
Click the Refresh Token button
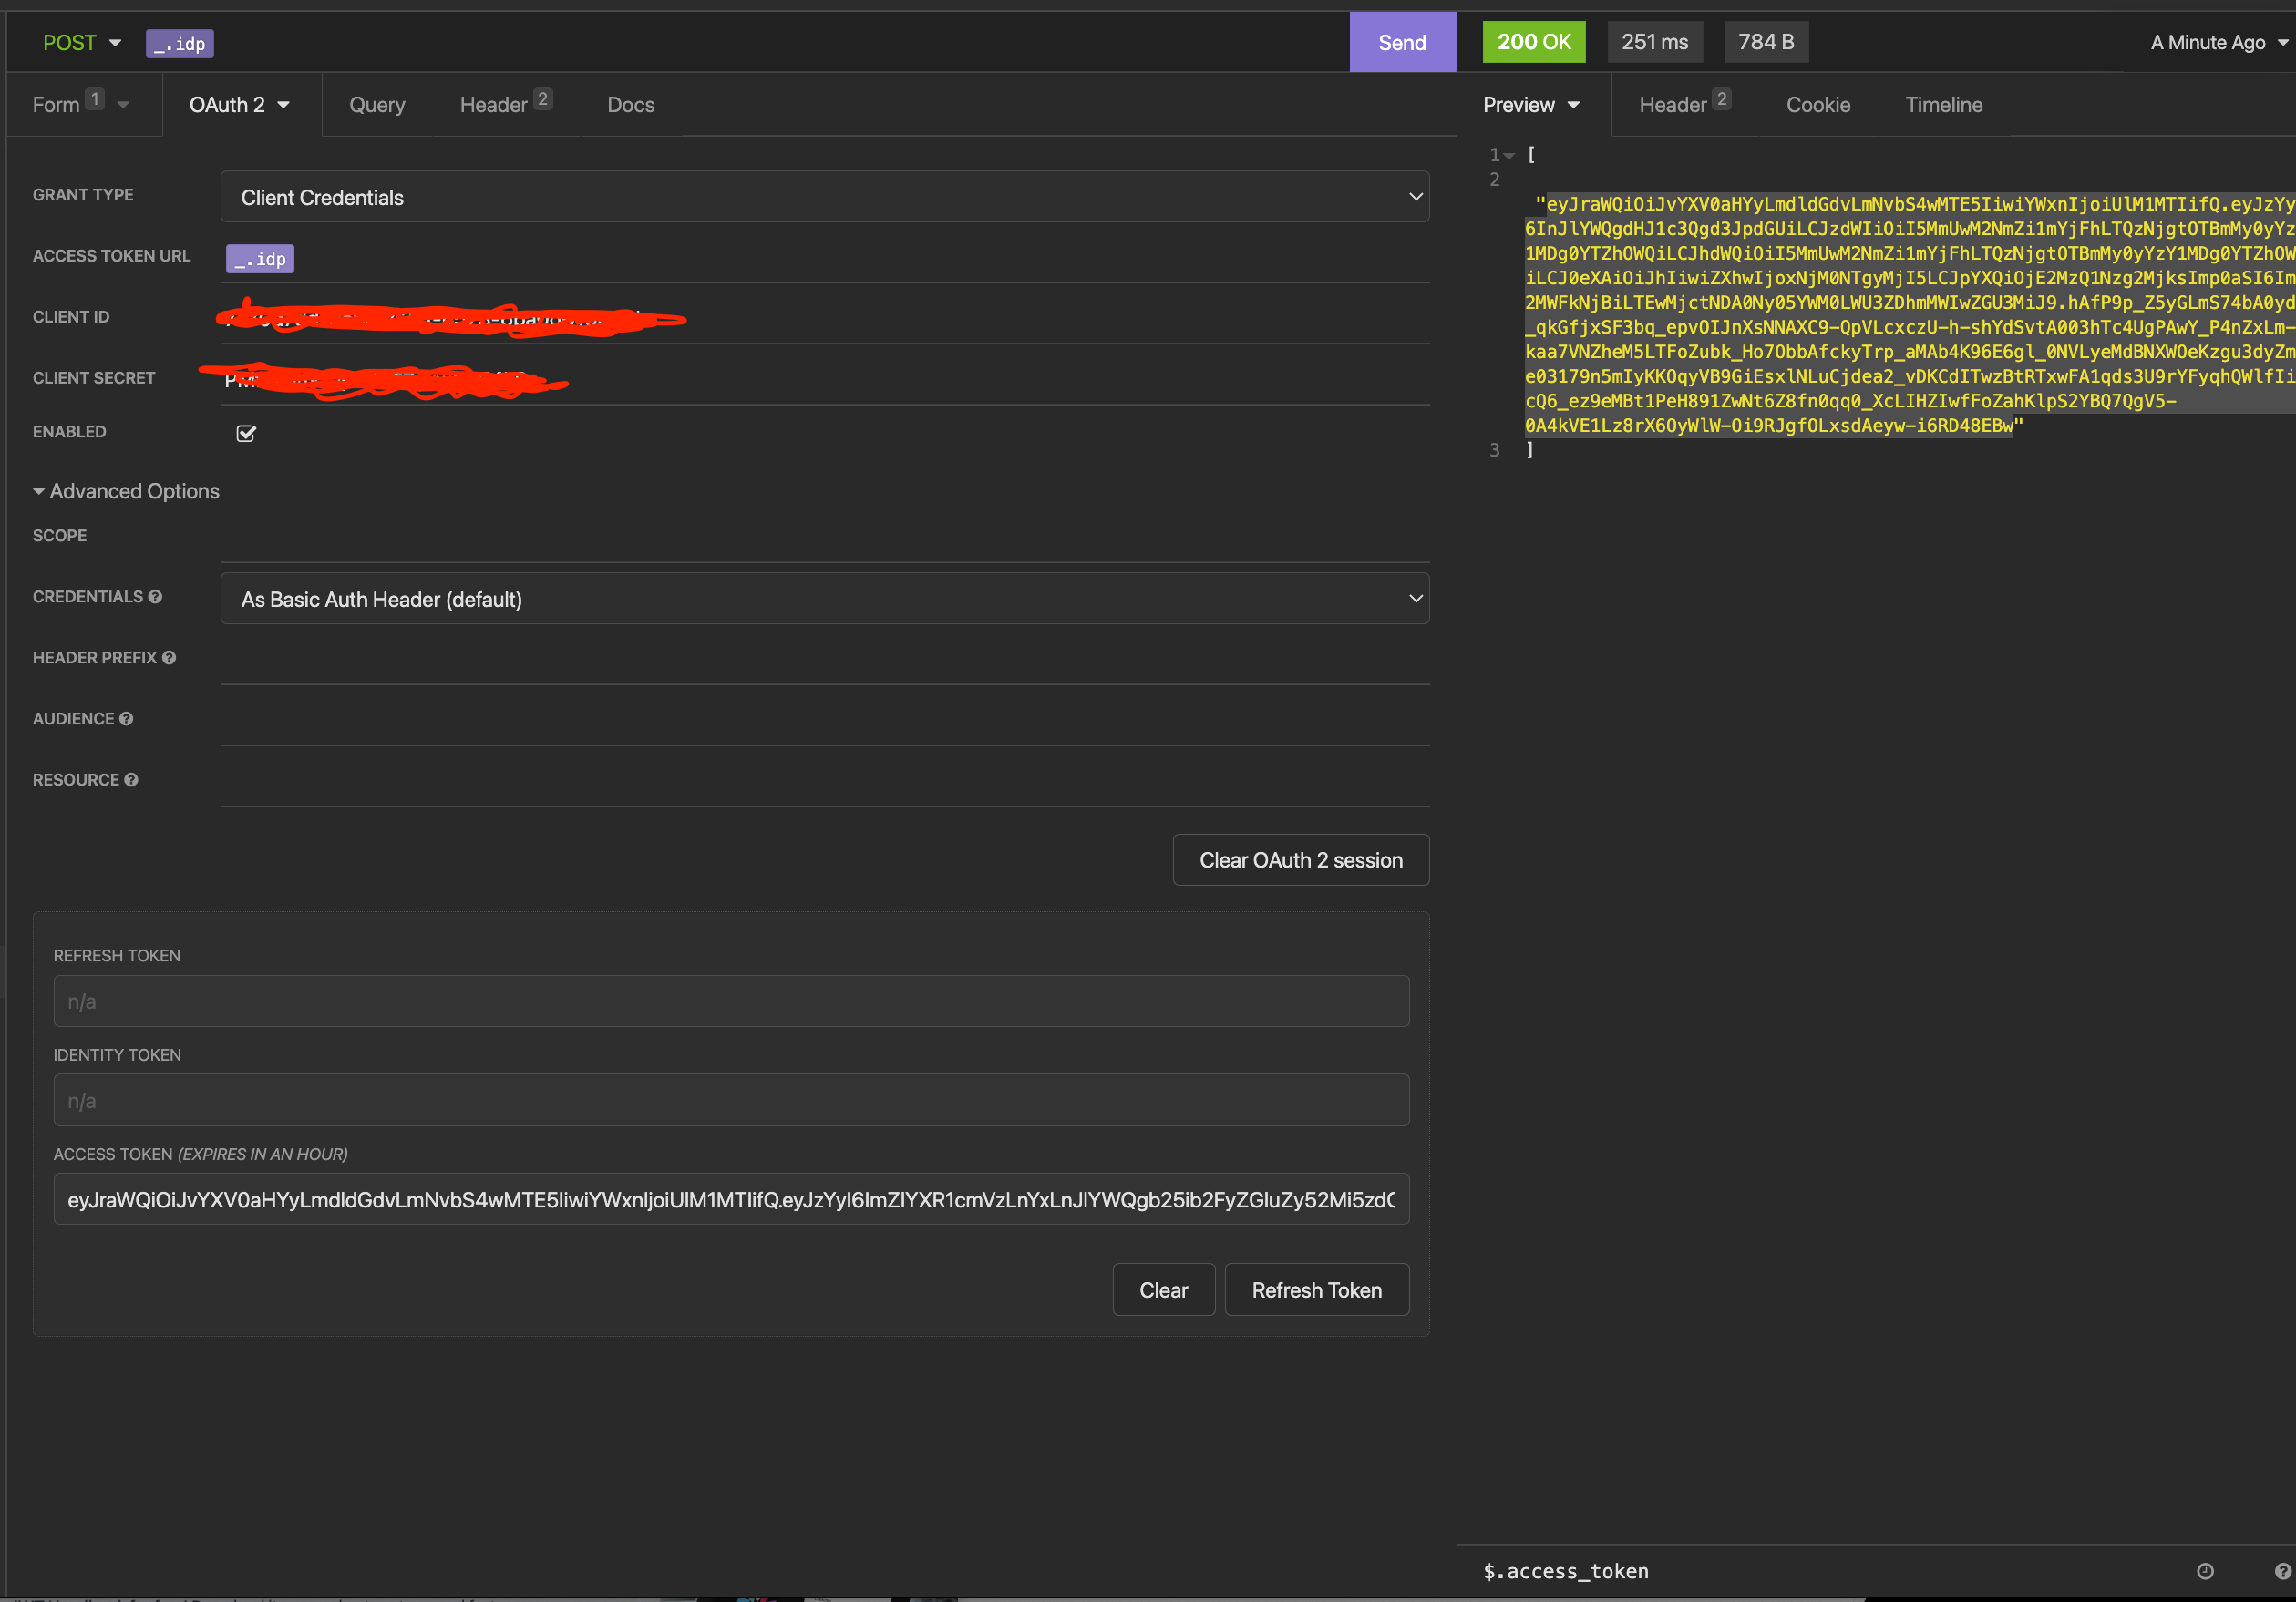click(x=1316, y=1290)
